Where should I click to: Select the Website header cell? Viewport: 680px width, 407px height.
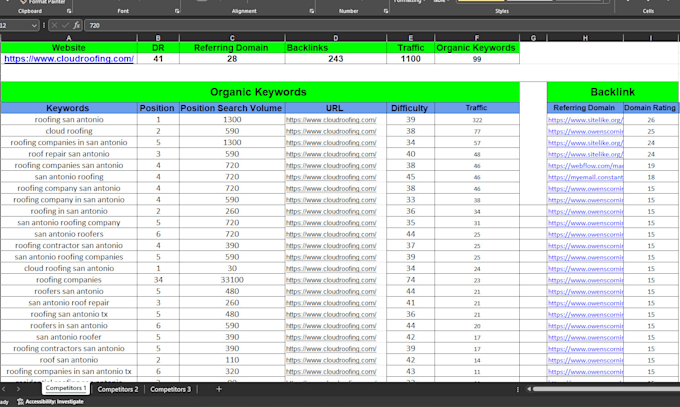tap(69, 48)
